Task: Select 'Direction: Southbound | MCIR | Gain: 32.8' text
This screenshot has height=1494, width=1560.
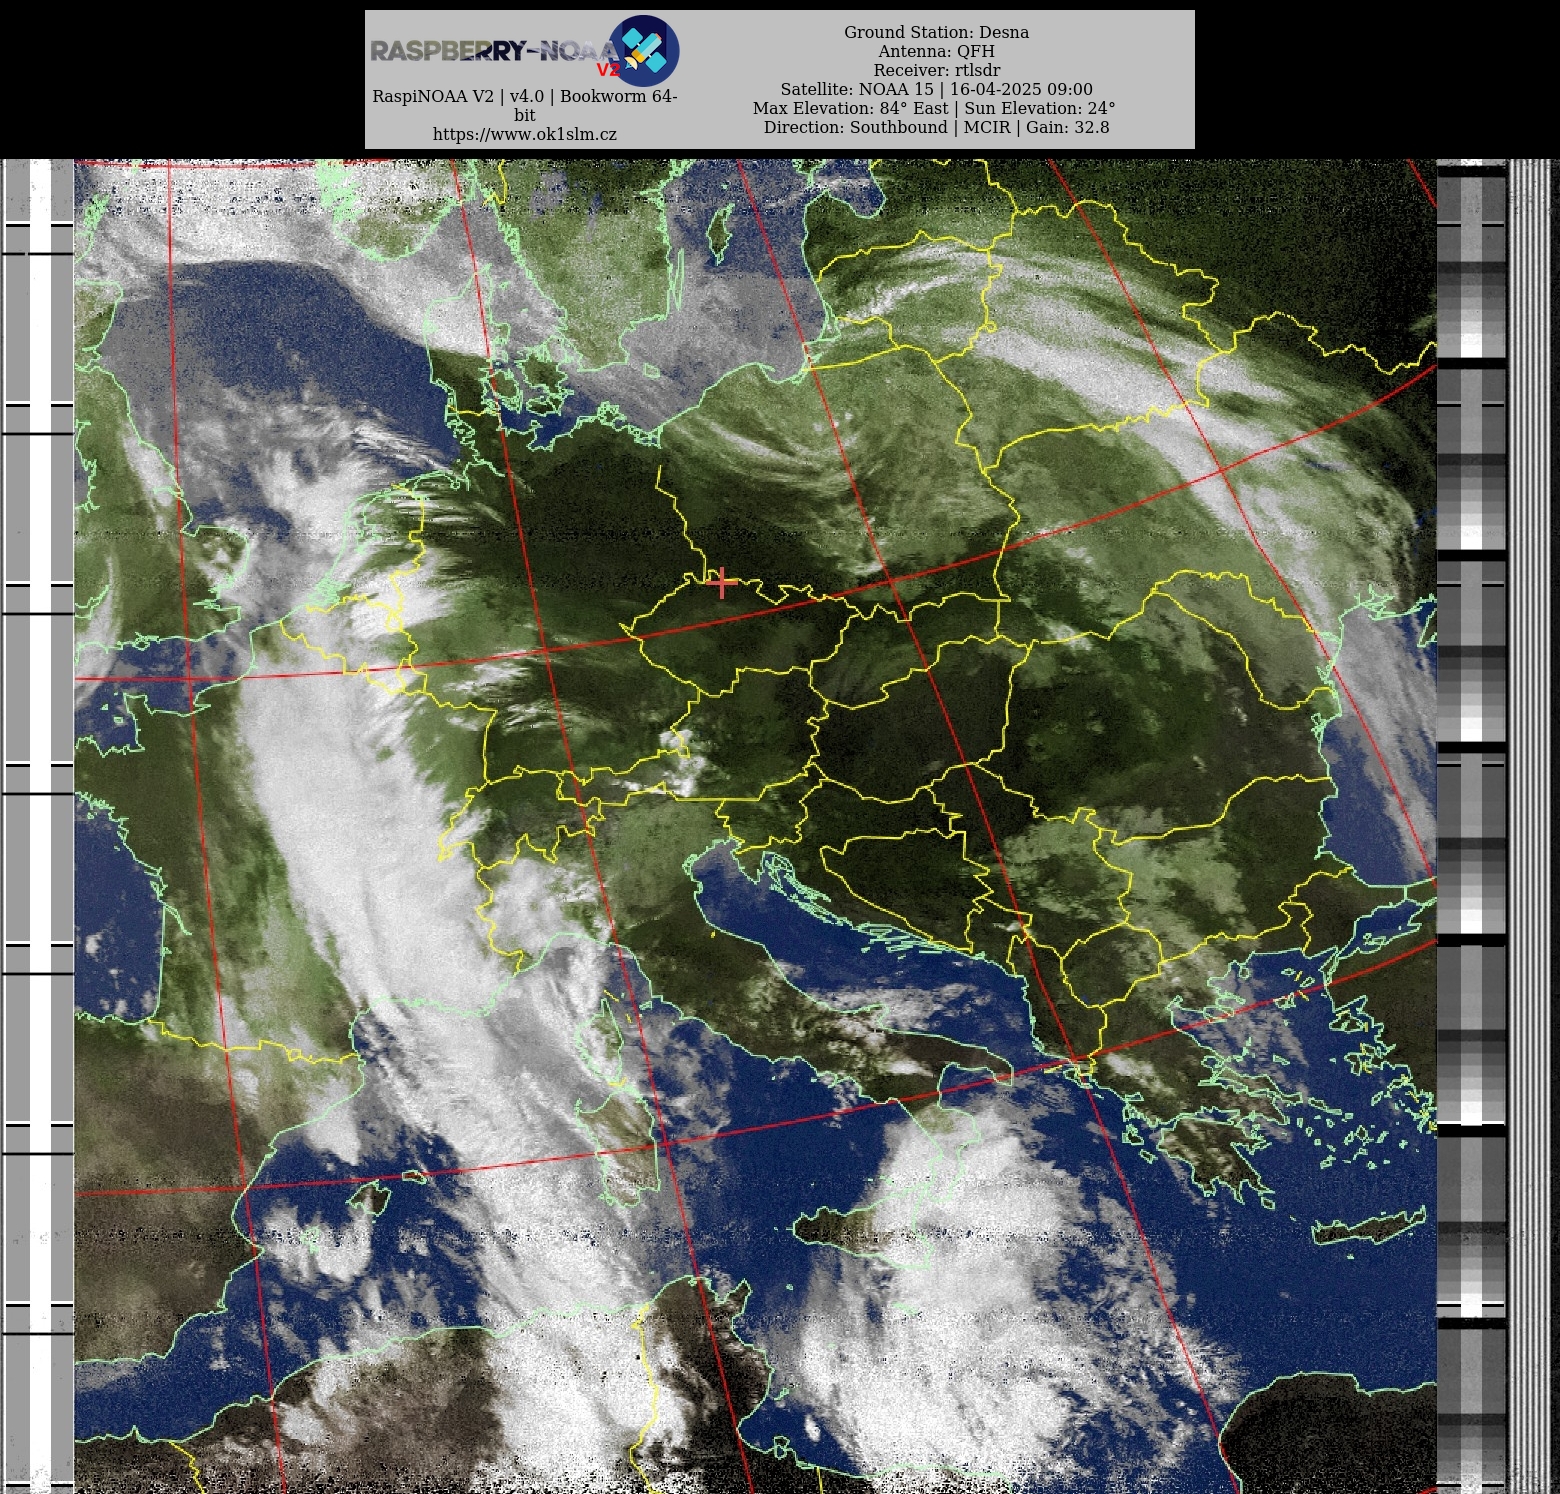Action: 936,127
